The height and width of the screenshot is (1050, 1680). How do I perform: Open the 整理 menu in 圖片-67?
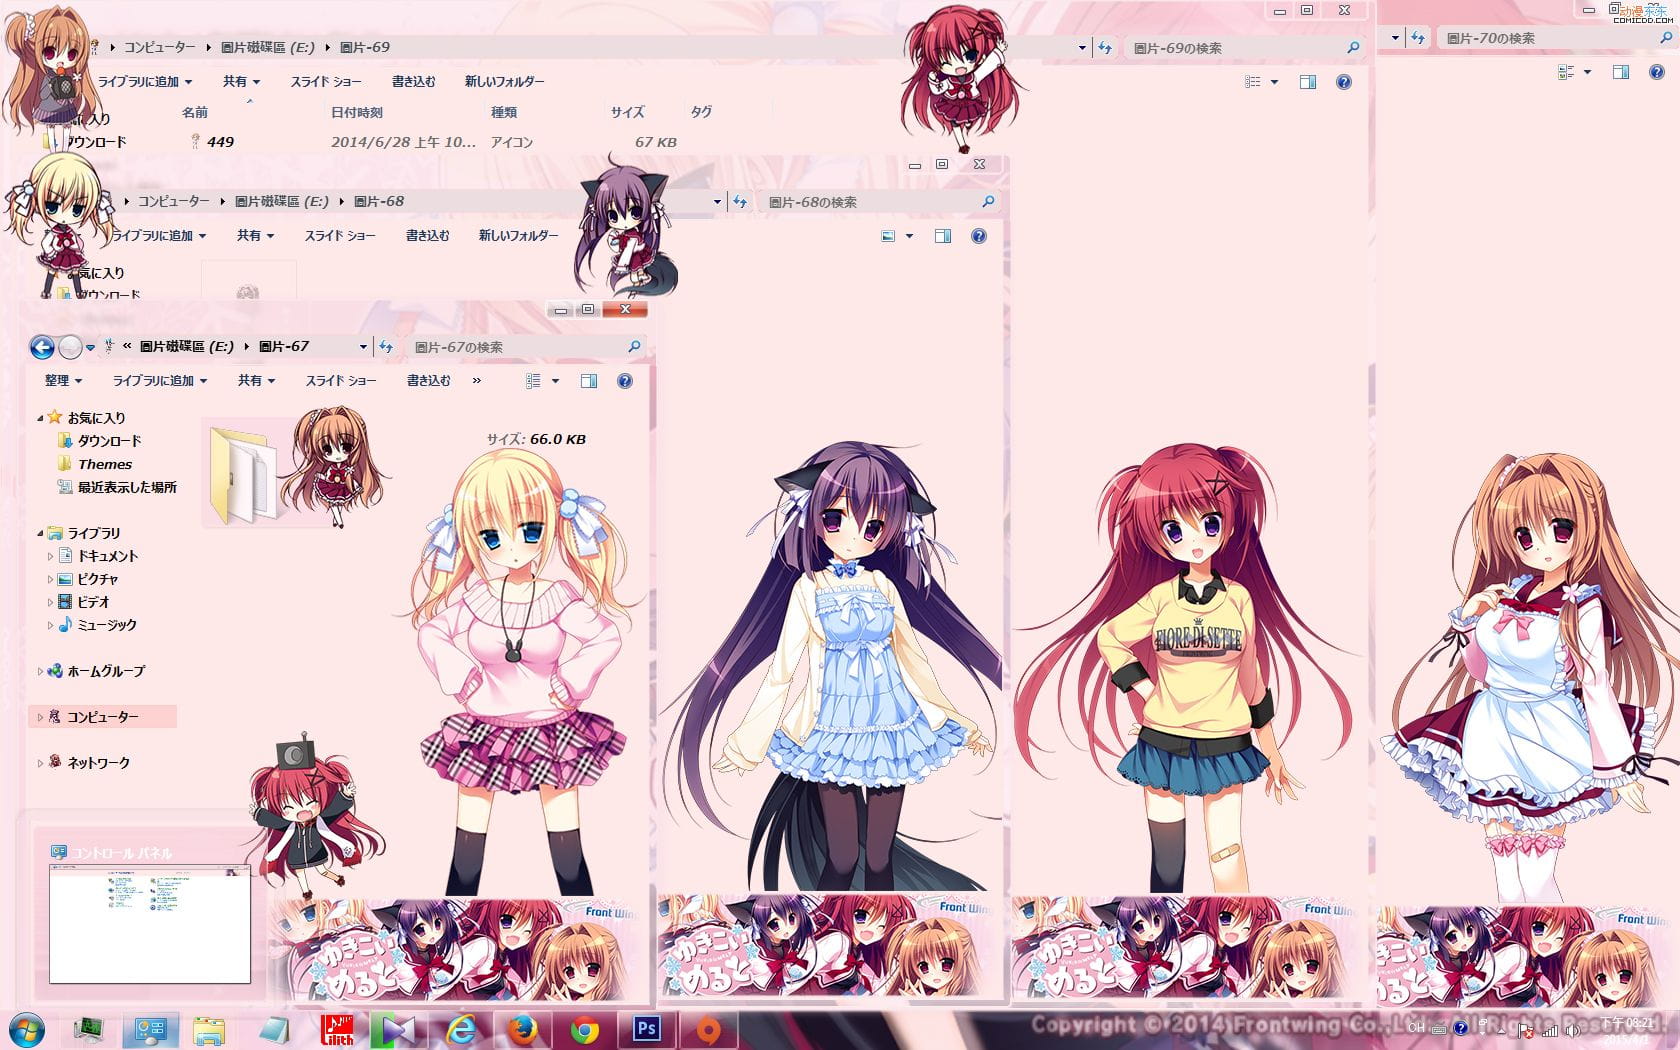click(x=63, y=381)
